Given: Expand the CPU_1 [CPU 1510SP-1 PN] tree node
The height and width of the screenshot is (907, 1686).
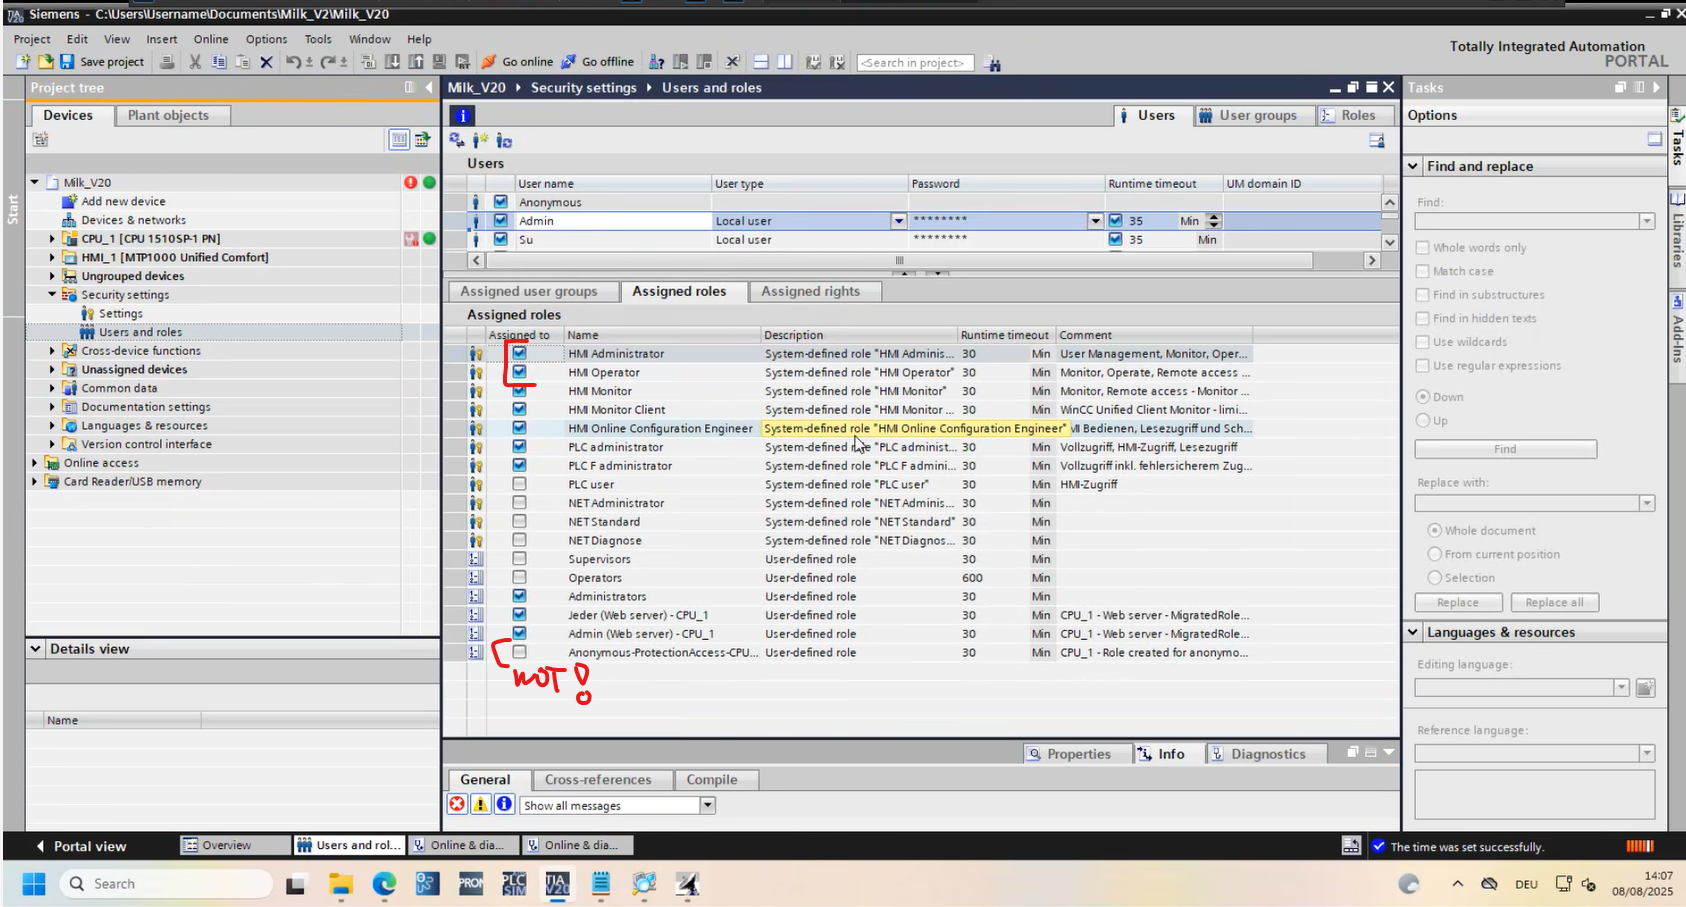Looking at the screenshot, I should pyautogui.click(x=52, y=239).
